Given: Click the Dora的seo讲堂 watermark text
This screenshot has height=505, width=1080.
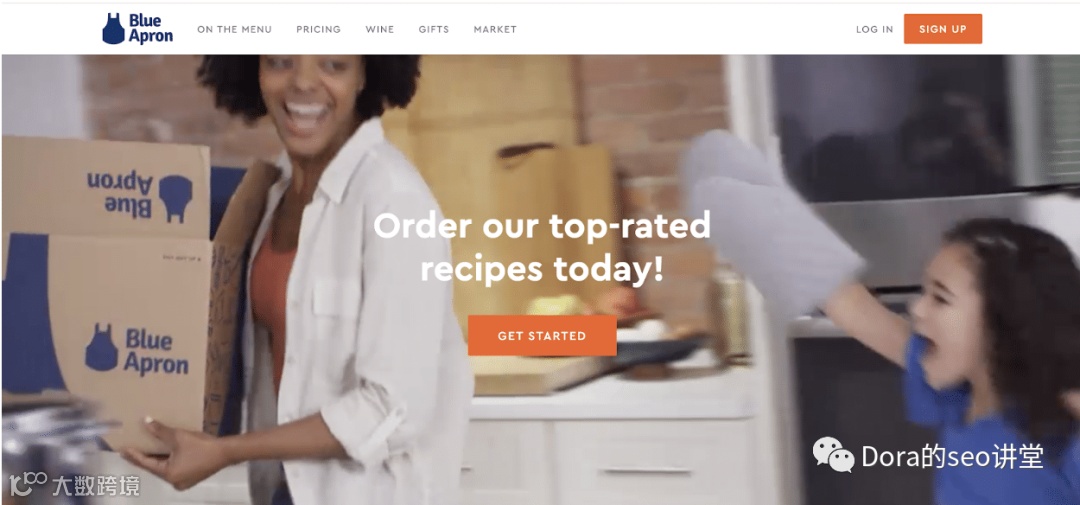Looking at the screenshot, I should tap(953, 456).
